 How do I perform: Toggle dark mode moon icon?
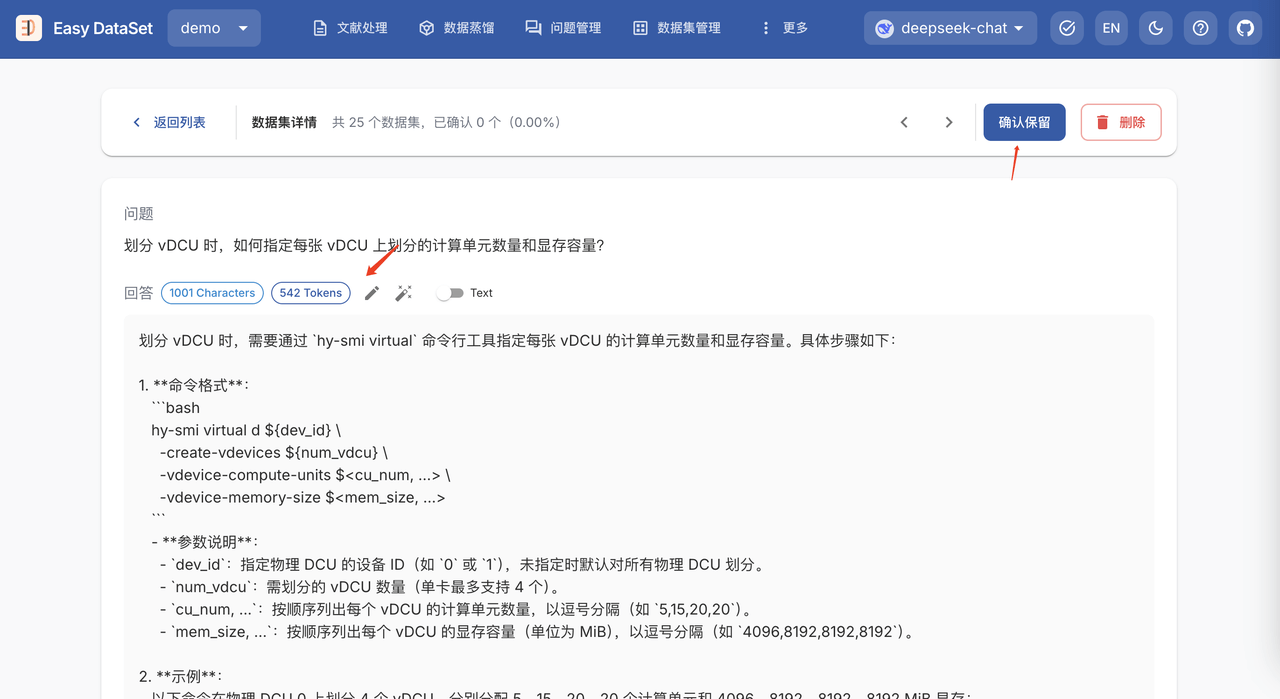tap(1156, 28)
